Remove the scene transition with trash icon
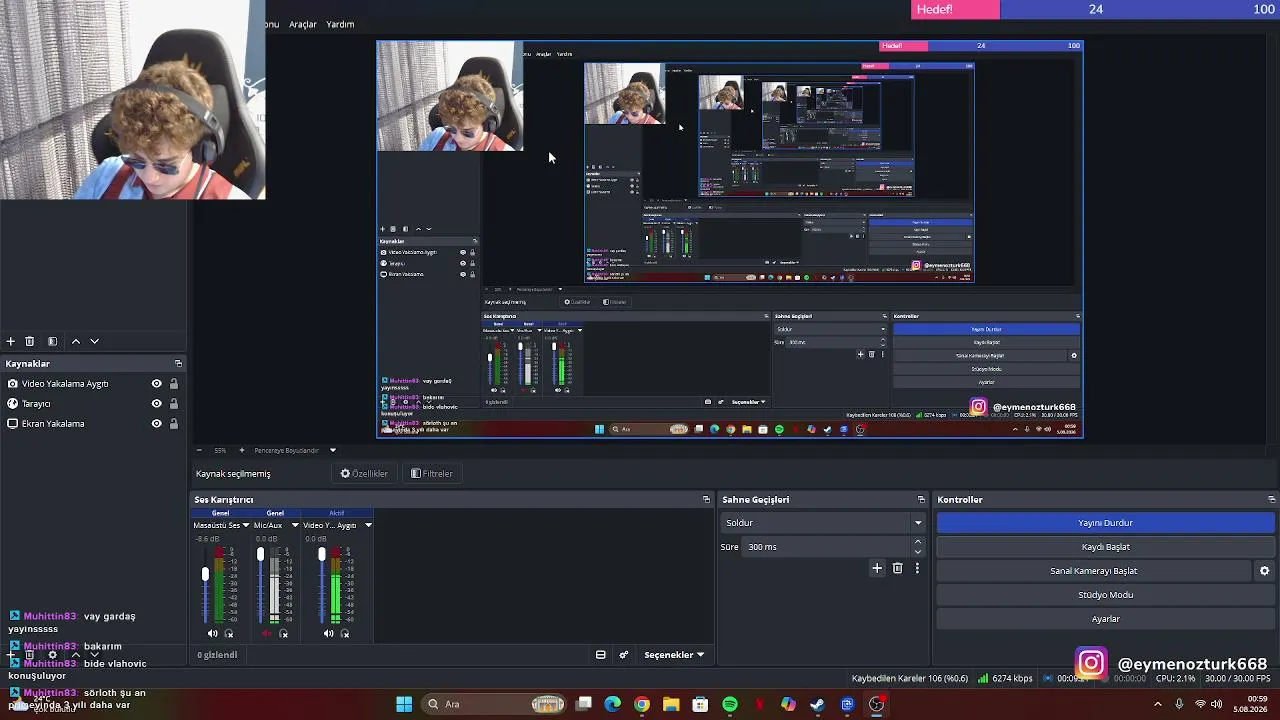Screen dimensions: 1280x720 click(897, 568)
